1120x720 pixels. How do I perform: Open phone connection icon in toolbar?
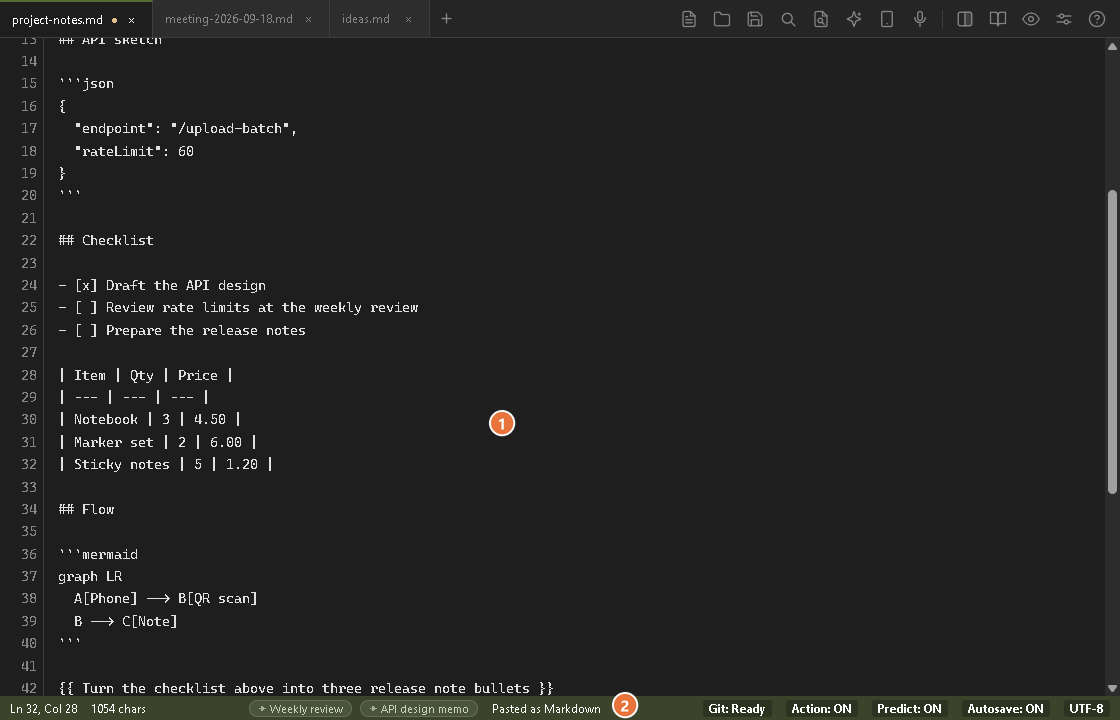click(886, 19)
